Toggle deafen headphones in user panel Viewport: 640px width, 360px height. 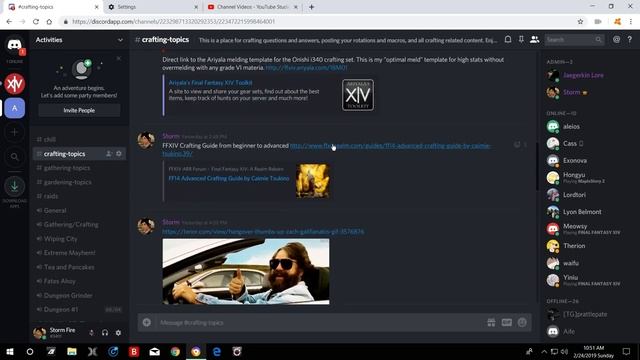pyautogui.click(x=105, y=333)
